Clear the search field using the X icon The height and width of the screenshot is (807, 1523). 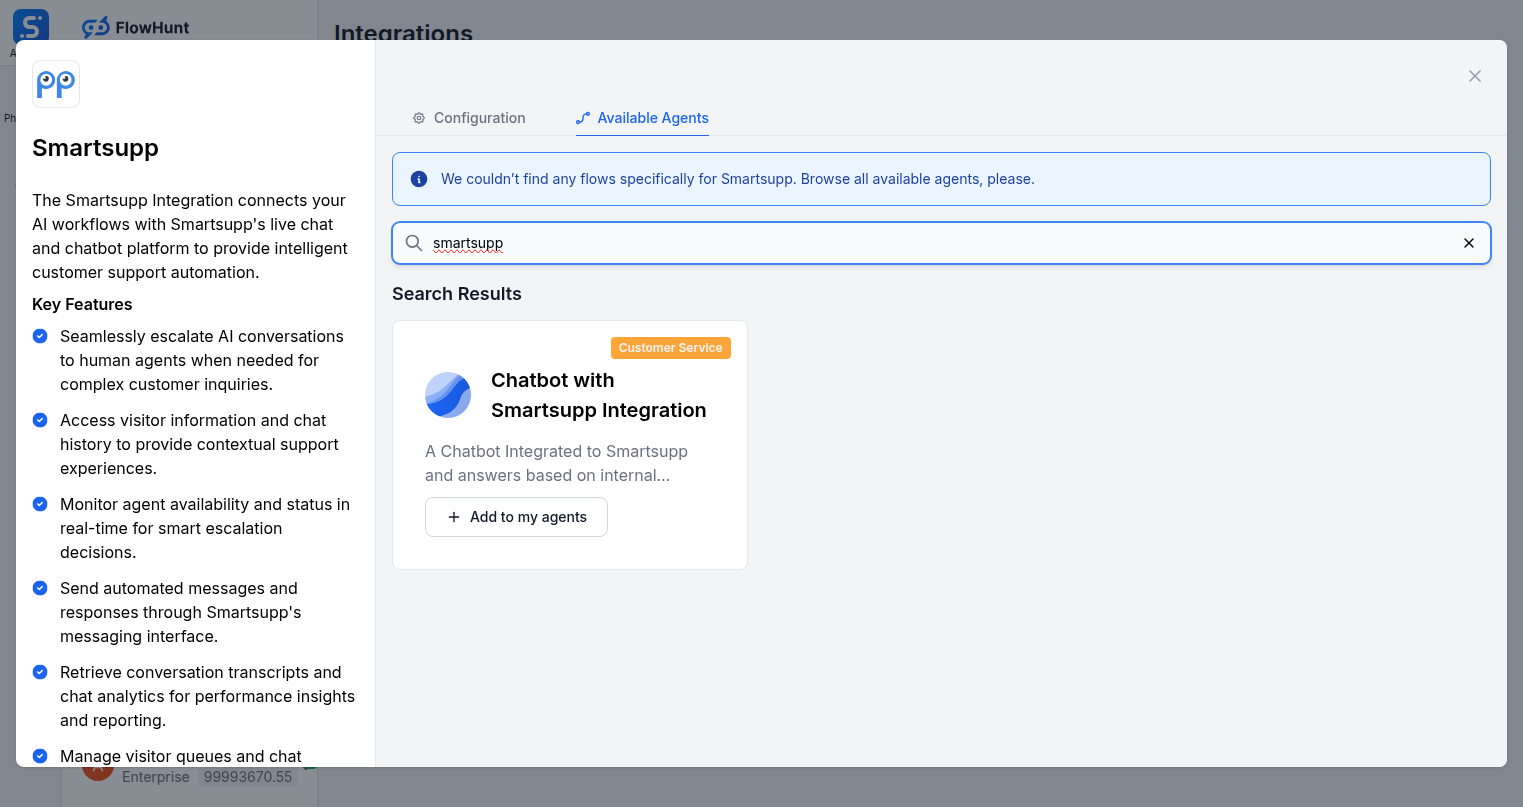click(x=1469, y=243)
